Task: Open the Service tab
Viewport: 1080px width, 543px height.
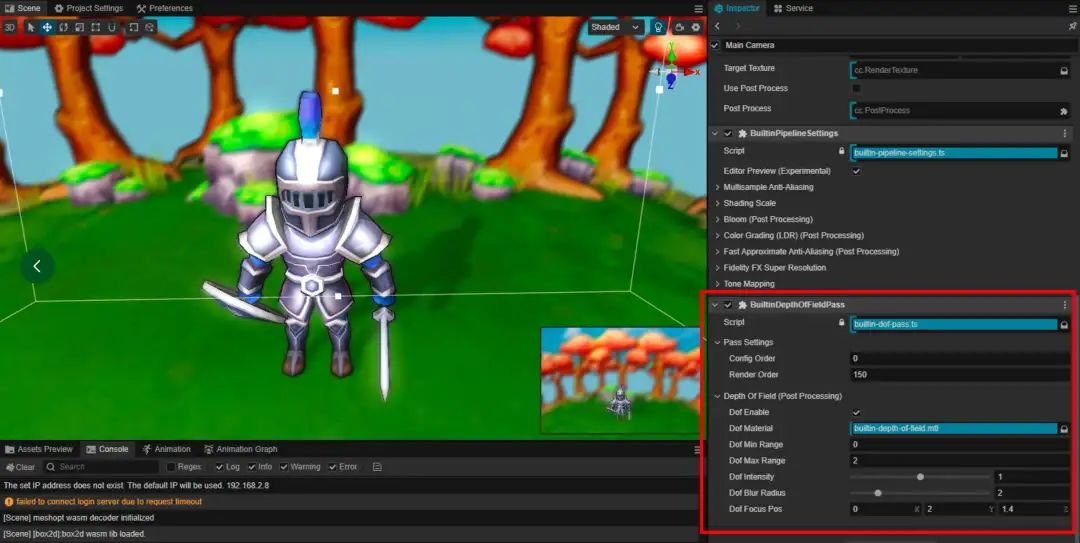Action: click(793, 8)
